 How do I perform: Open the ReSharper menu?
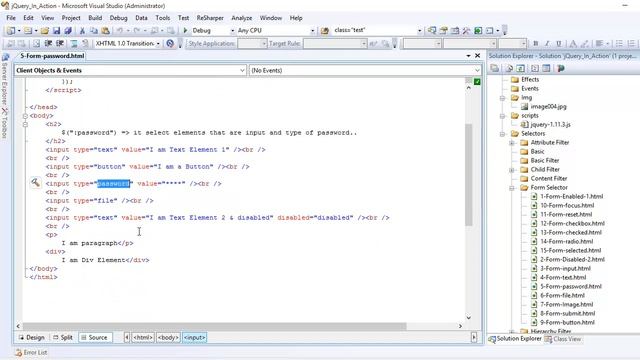tap(210, 18)
